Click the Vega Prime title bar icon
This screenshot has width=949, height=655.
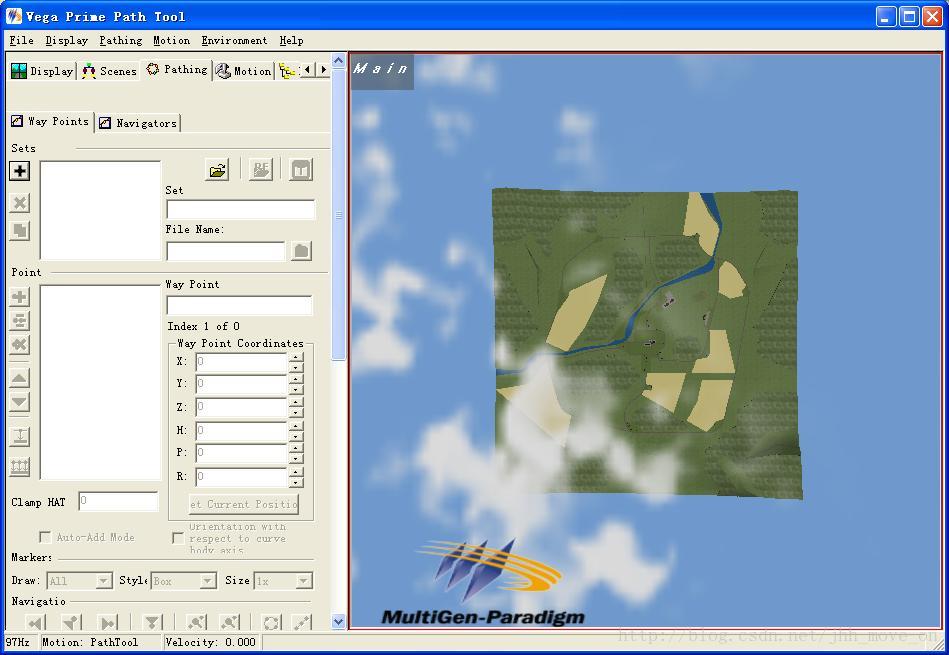[14, 16]
